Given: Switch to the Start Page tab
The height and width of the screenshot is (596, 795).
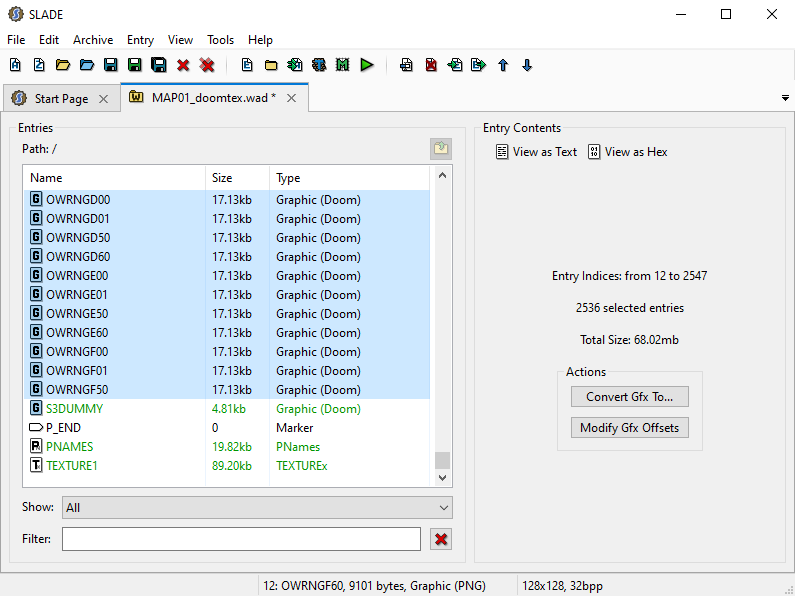Looking at the screenshot, I should (x=60, y=99).
